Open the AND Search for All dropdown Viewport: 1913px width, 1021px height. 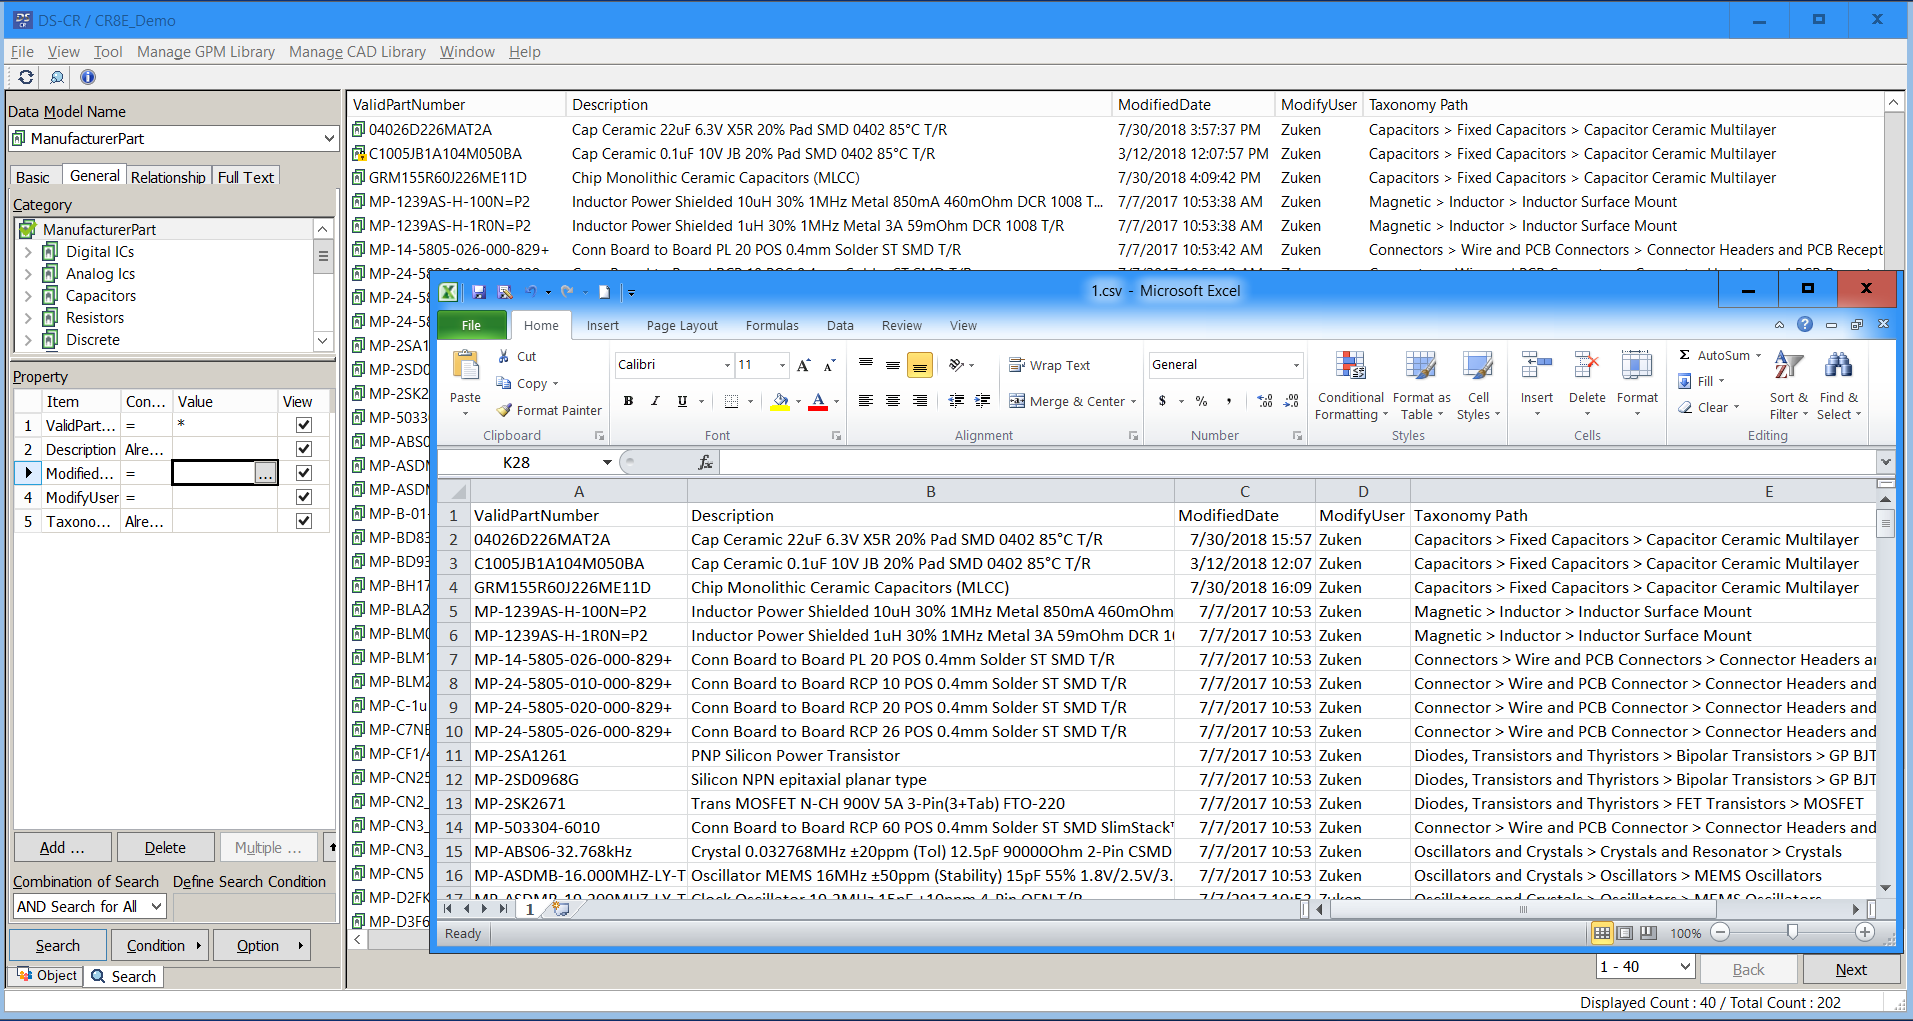pos(88,906)
